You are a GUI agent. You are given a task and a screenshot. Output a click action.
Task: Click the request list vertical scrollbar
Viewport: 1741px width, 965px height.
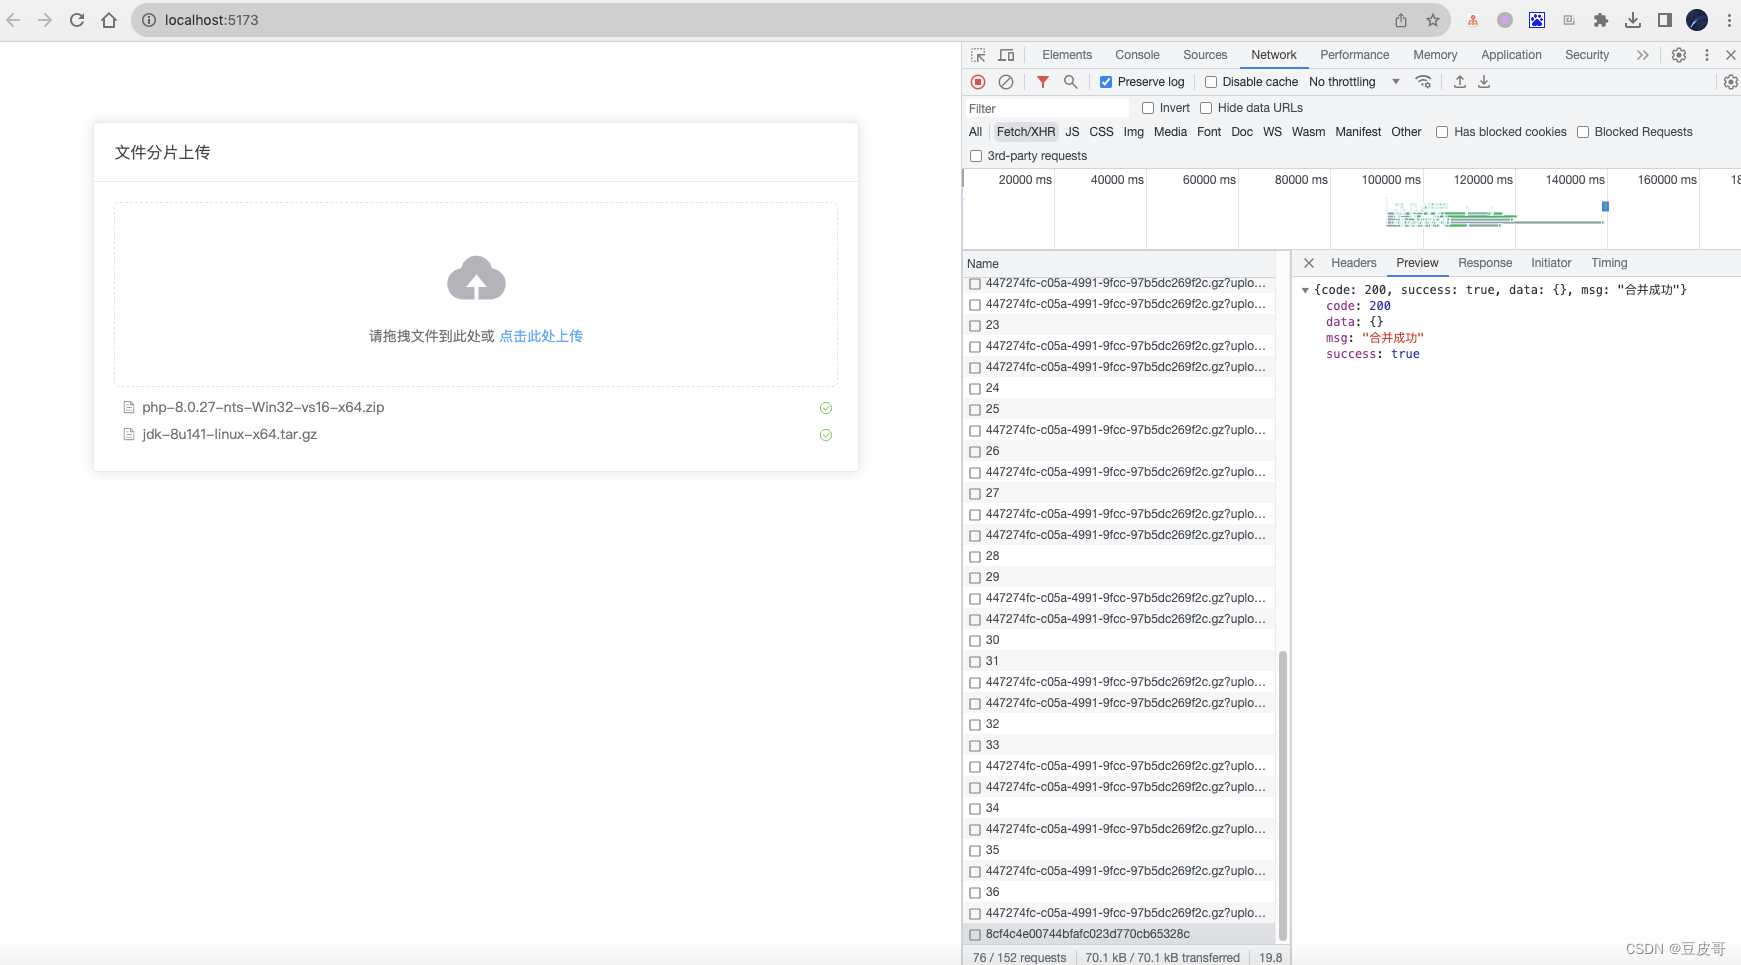point(1282,795)
